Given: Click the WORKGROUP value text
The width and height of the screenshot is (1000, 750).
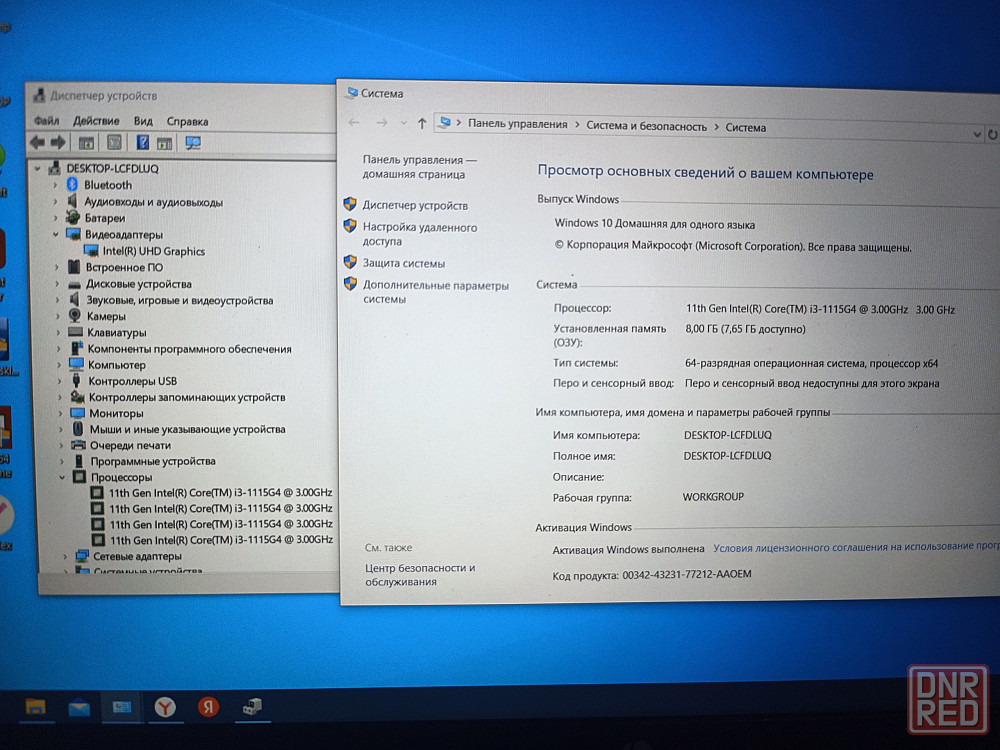Looking at the screenshot, I should tap(713, 497).
